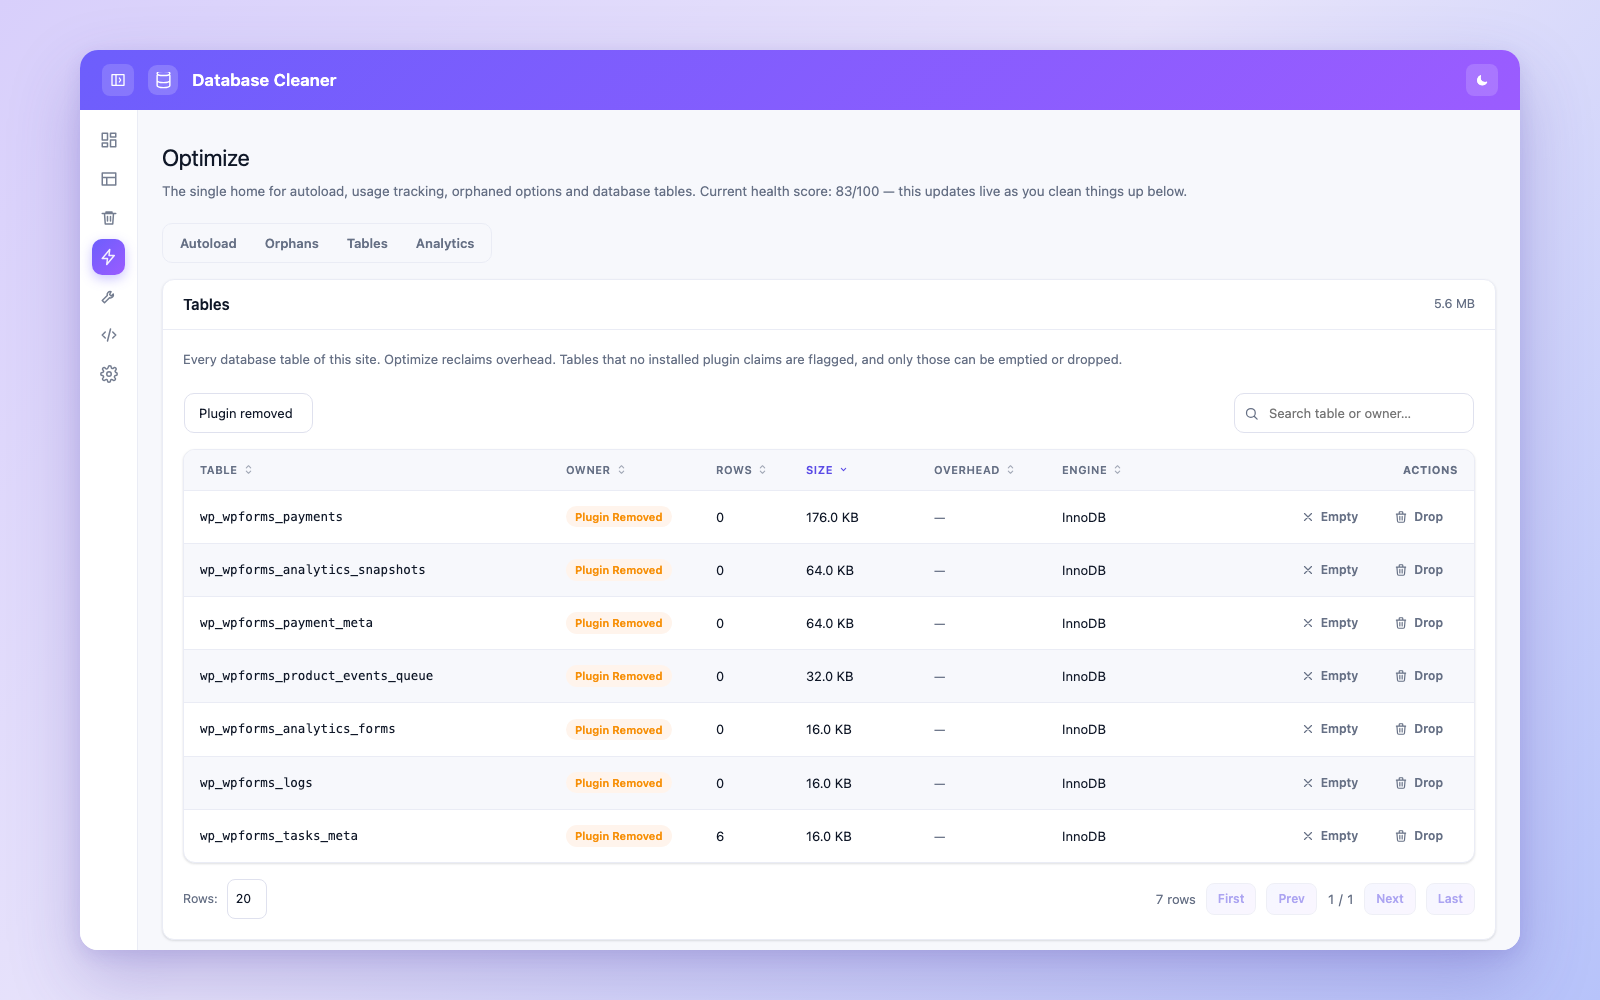Empty the wp_wpforms_logs table
Viewport: 1600px width, 1000px height.
pyautogui.click(x=1330, y=783)
